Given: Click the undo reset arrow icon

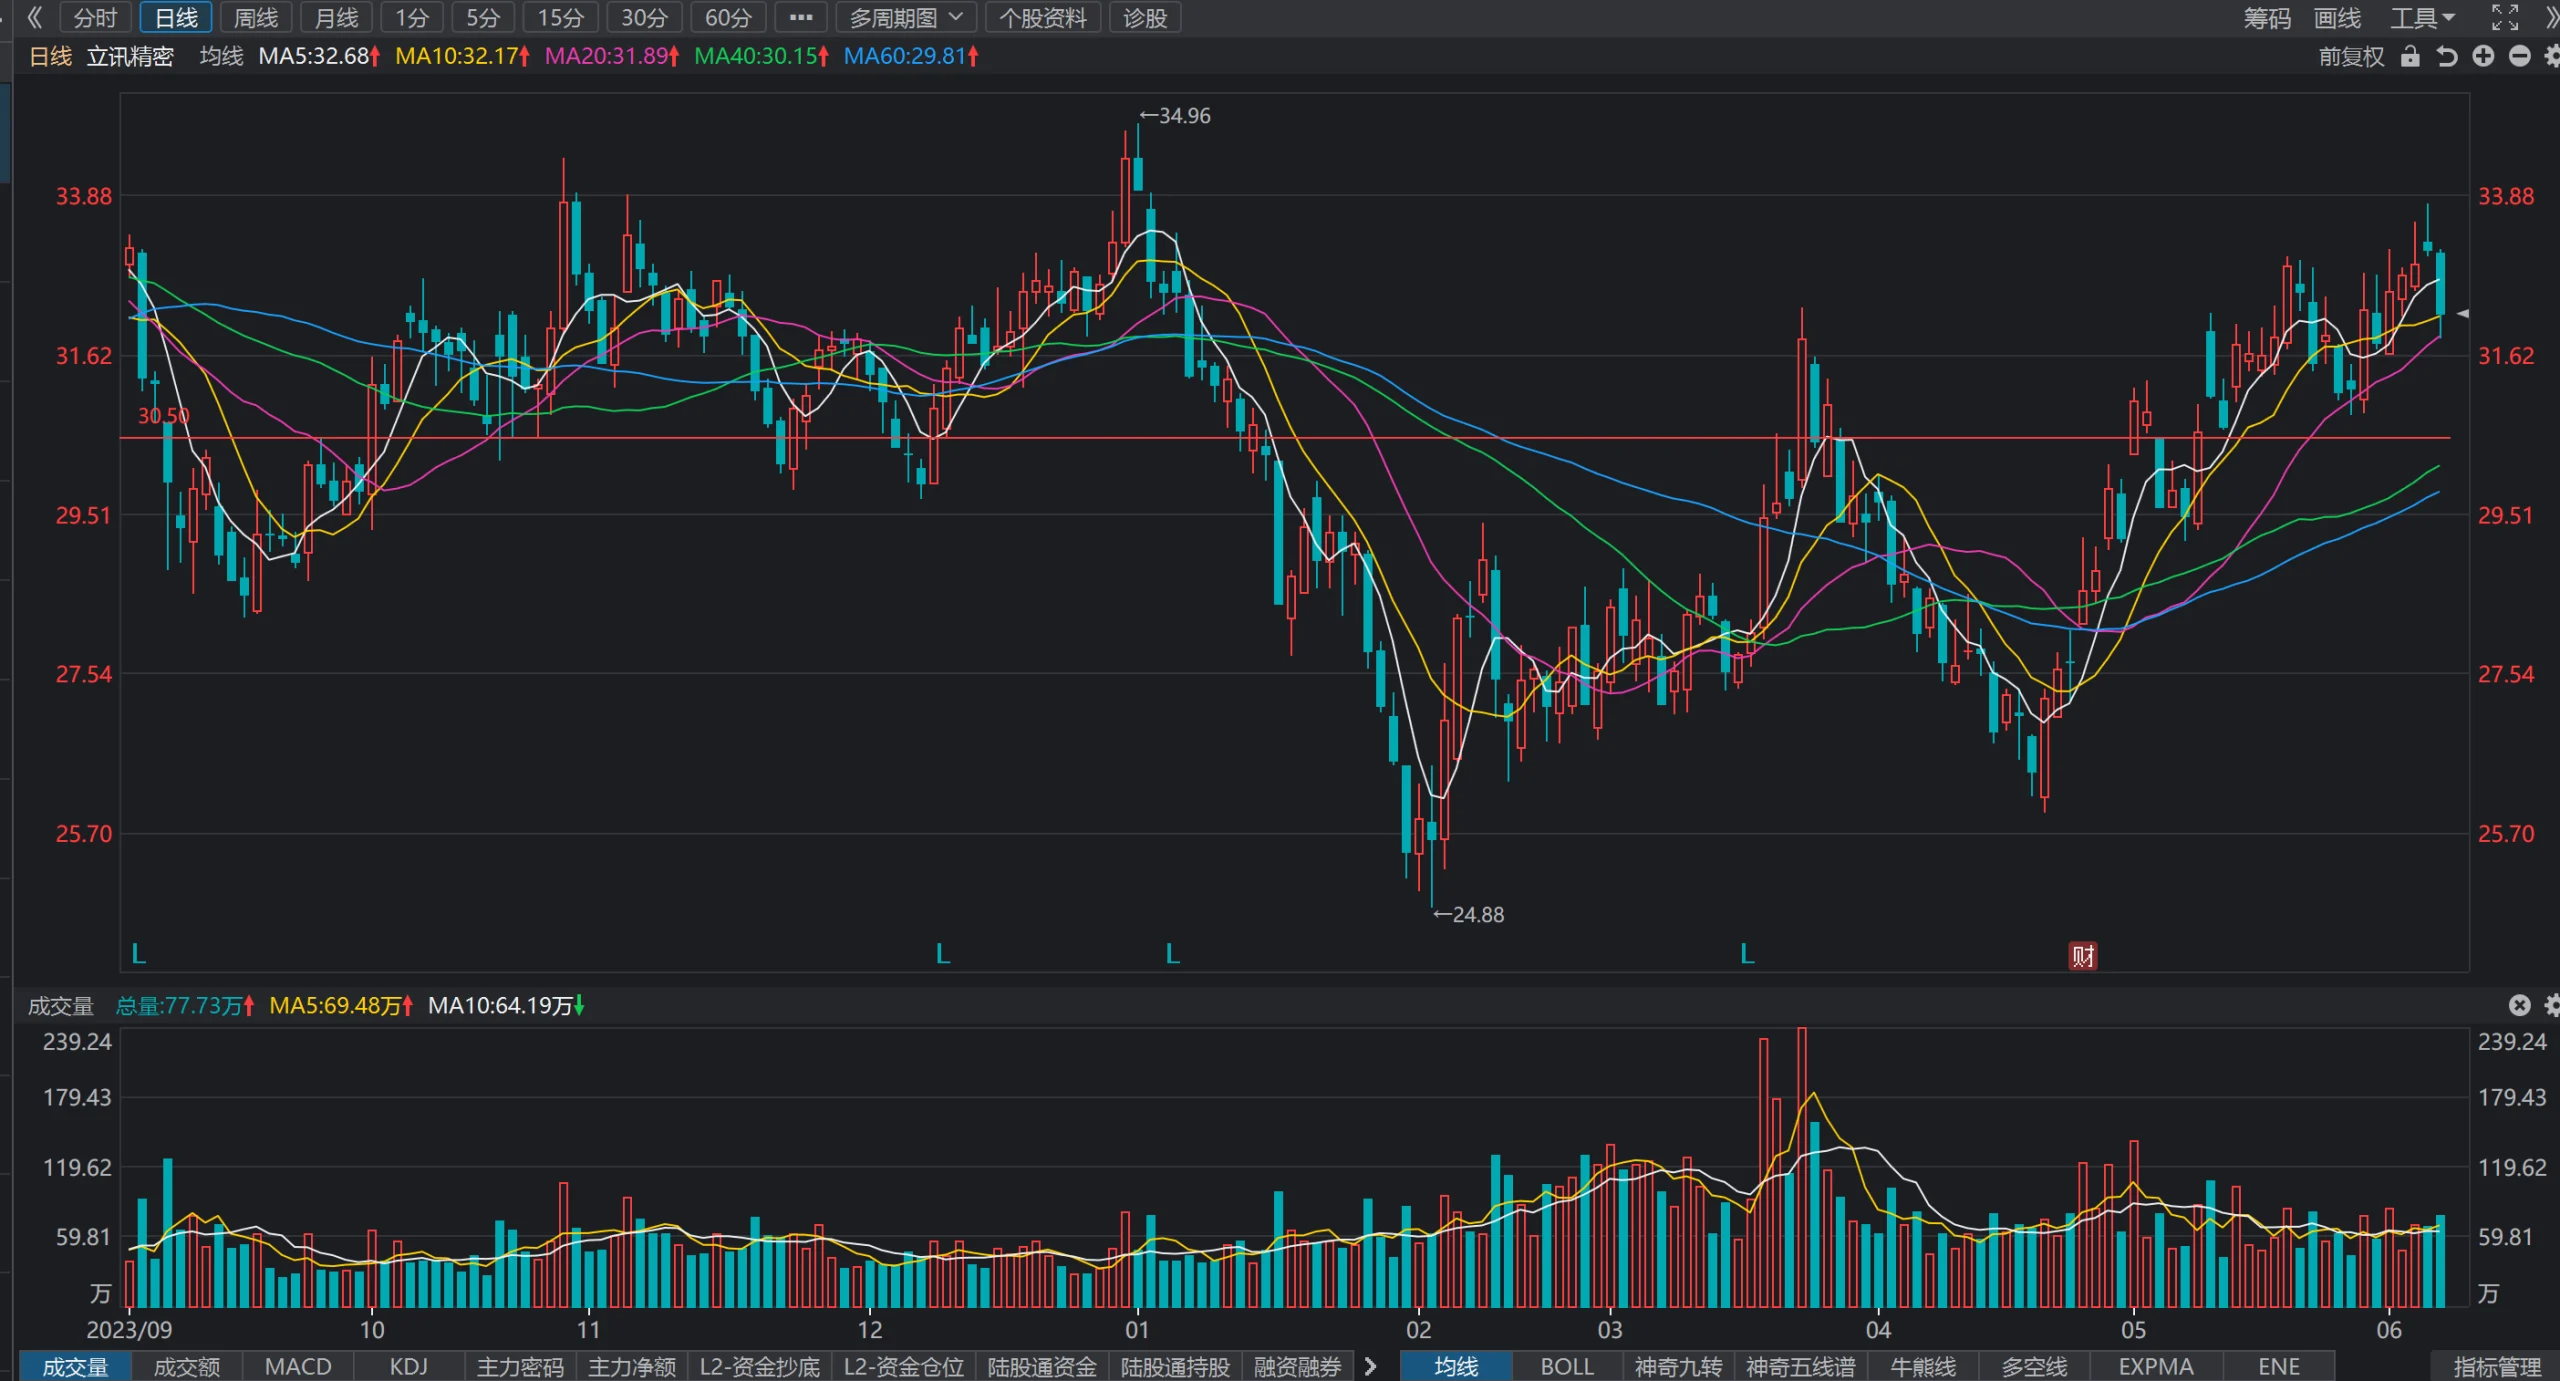Looking at the screenshot, I should (x=2447, y=56).
